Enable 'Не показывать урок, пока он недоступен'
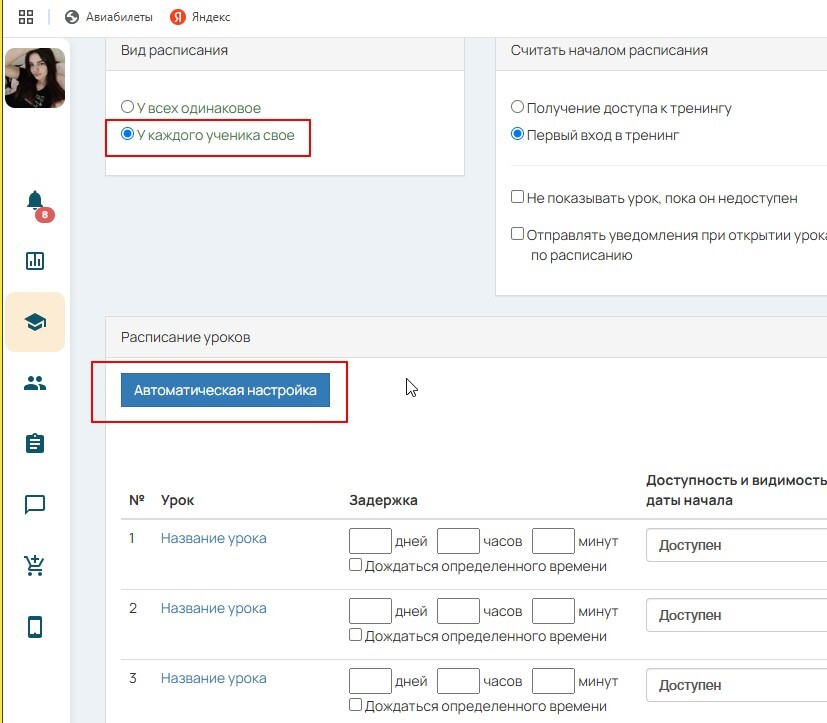The height and width of the screenshot is (723, 827). click(x=517, y=198)
